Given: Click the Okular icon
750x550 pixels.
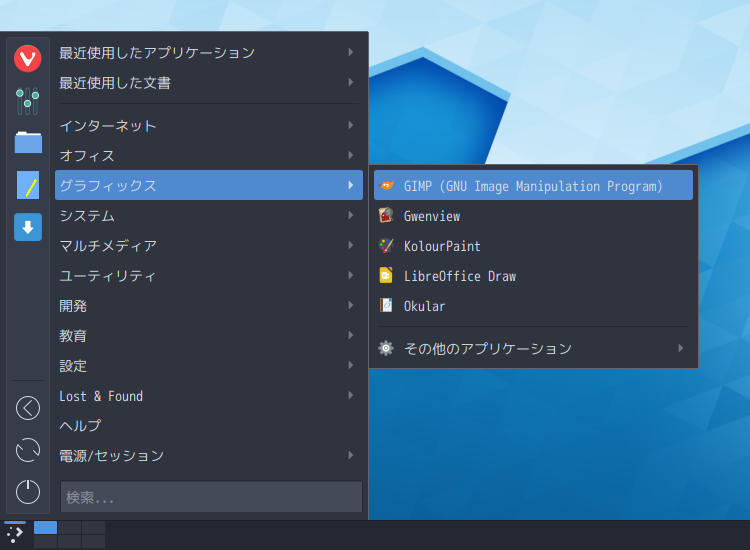Looking at the screenshot, I should pyautogui.click(x=386, y=305).
